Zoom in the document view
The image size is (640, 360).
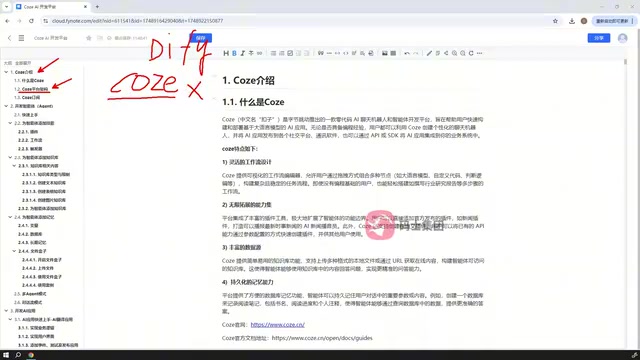coord(454,53)
